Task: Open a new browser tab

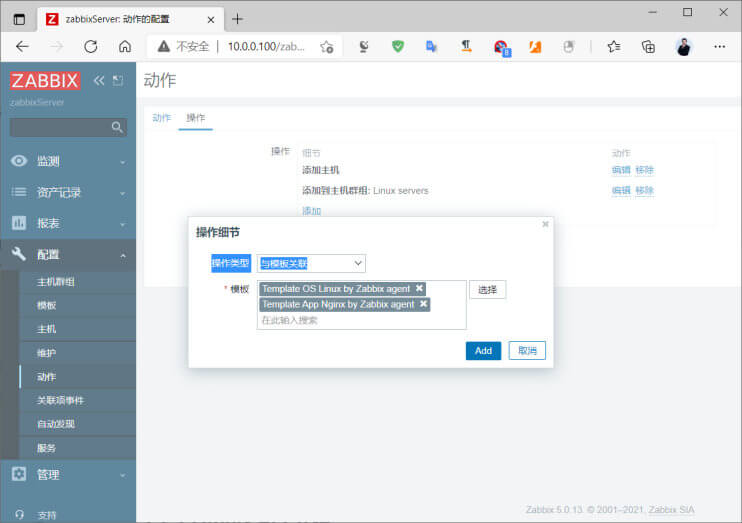Action: (x=238, y=19)
